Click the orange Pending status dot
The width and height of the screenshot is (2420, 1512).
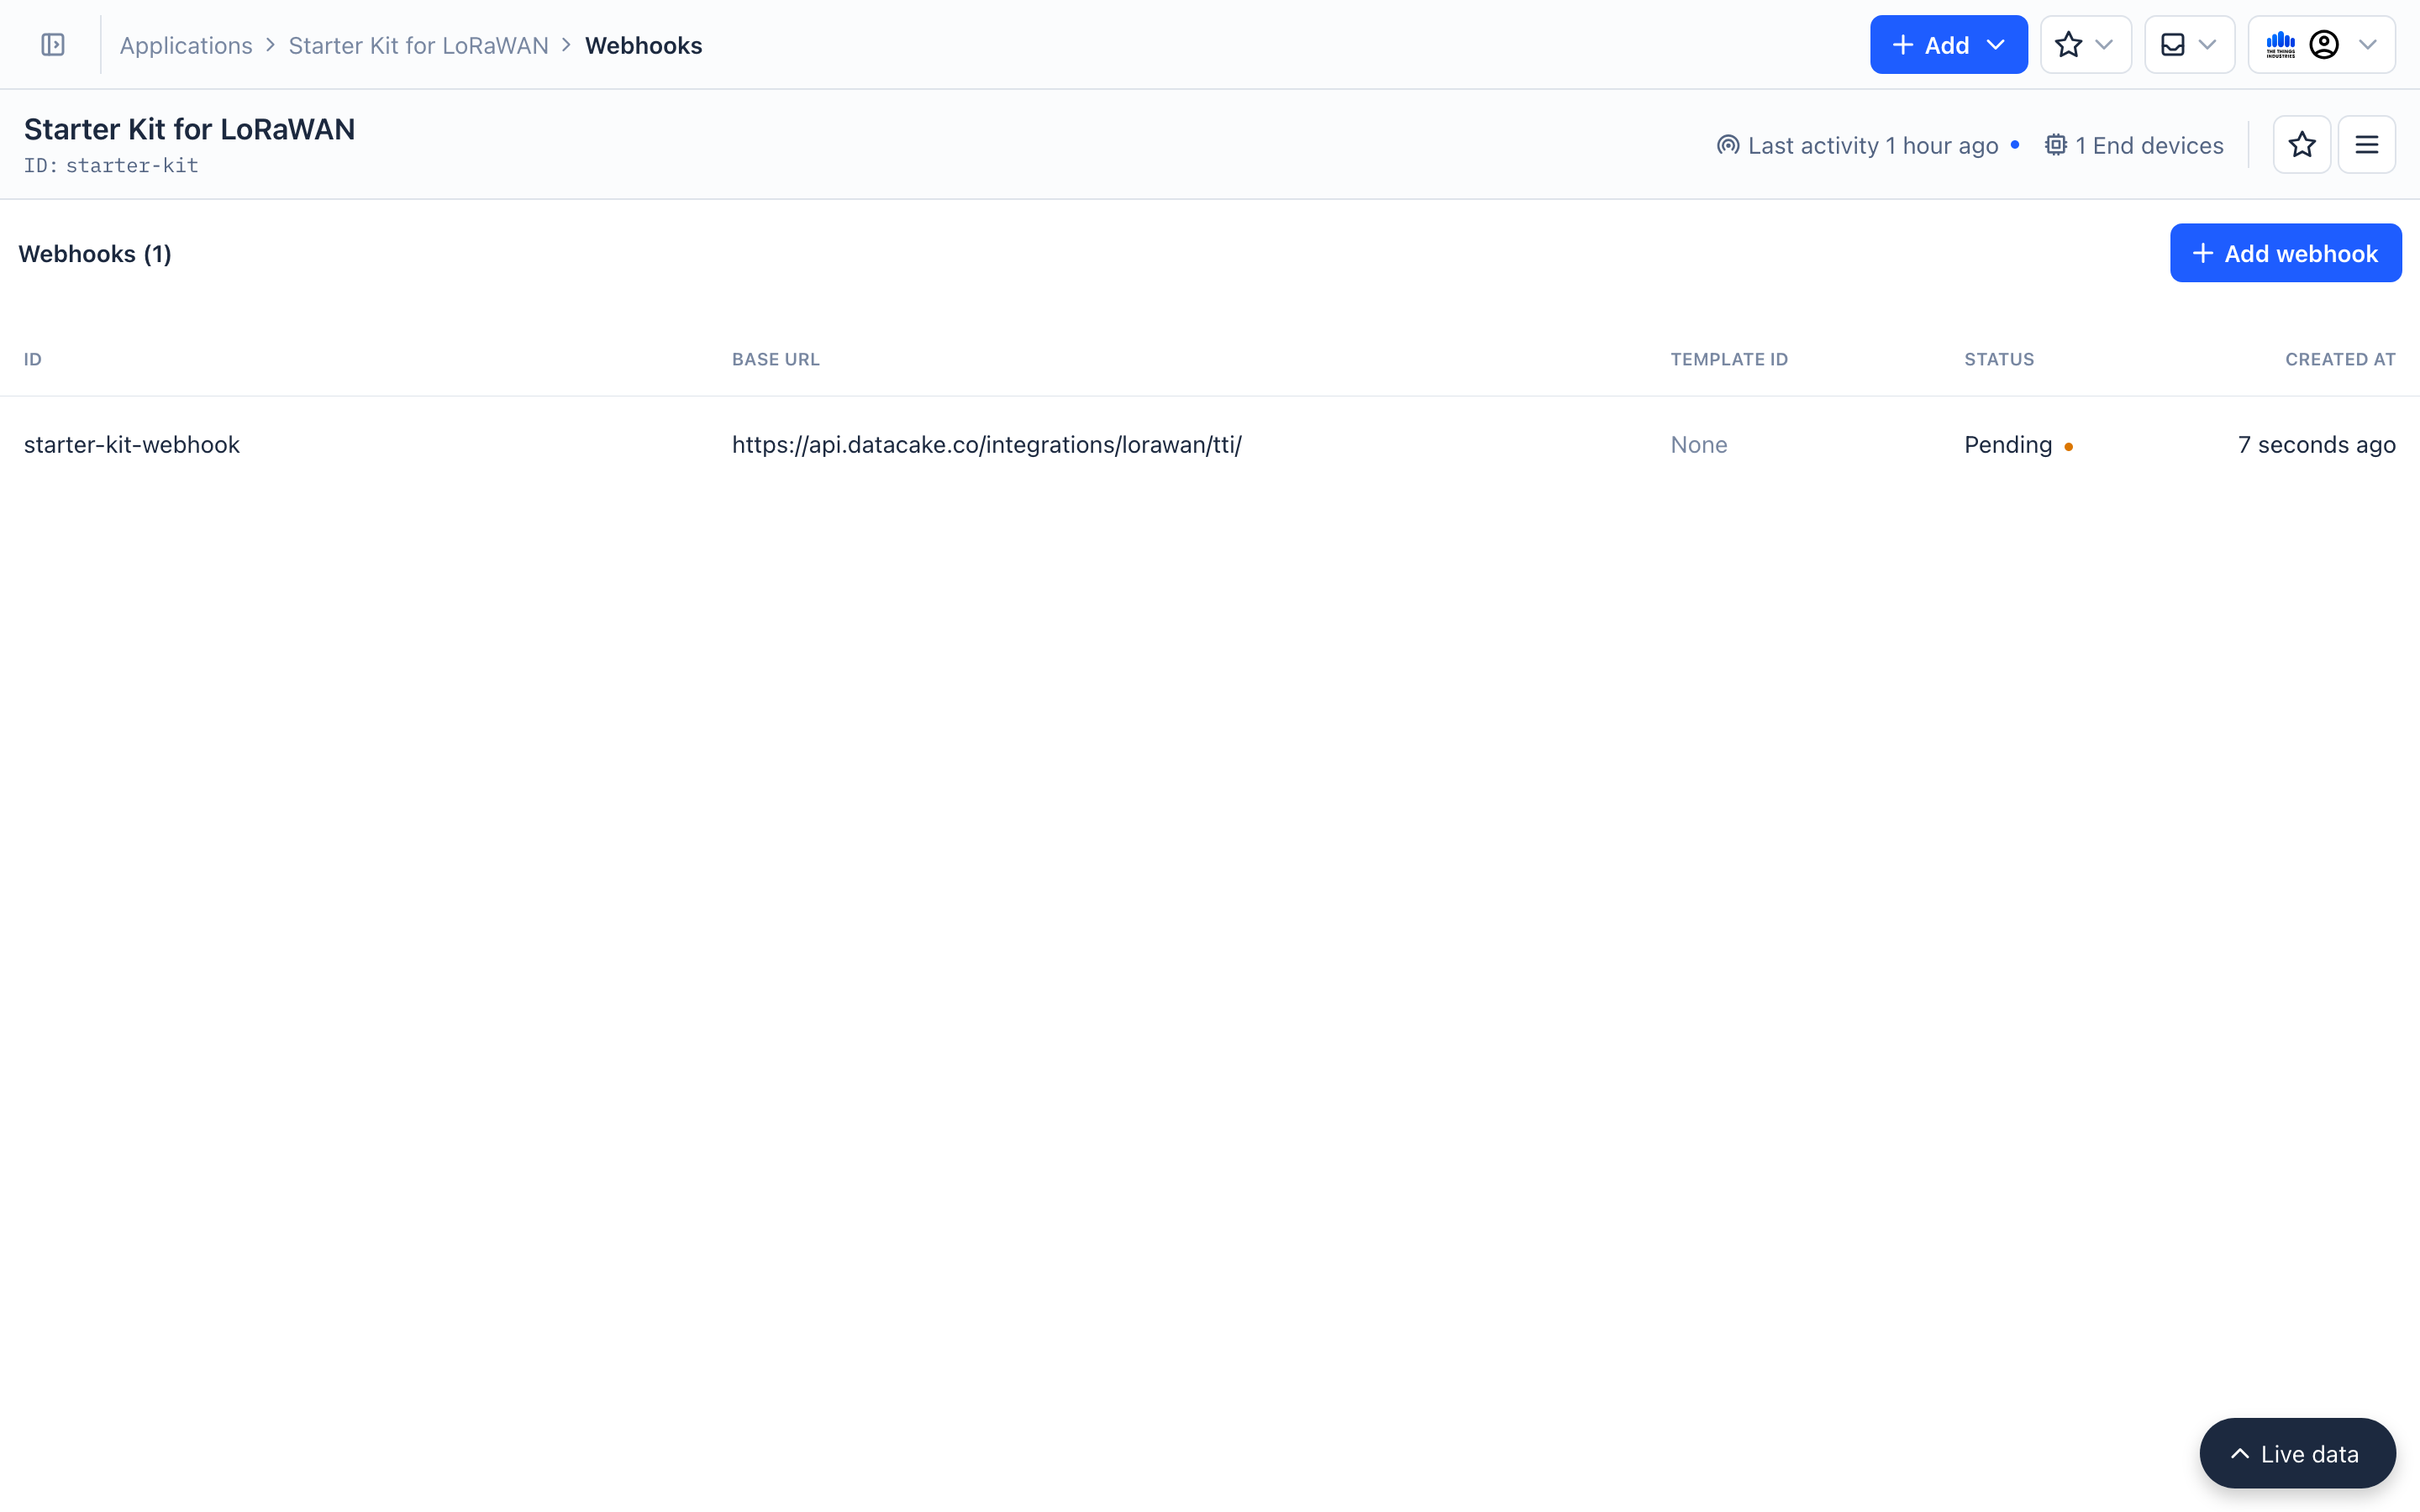click(x=2069, y=447)
